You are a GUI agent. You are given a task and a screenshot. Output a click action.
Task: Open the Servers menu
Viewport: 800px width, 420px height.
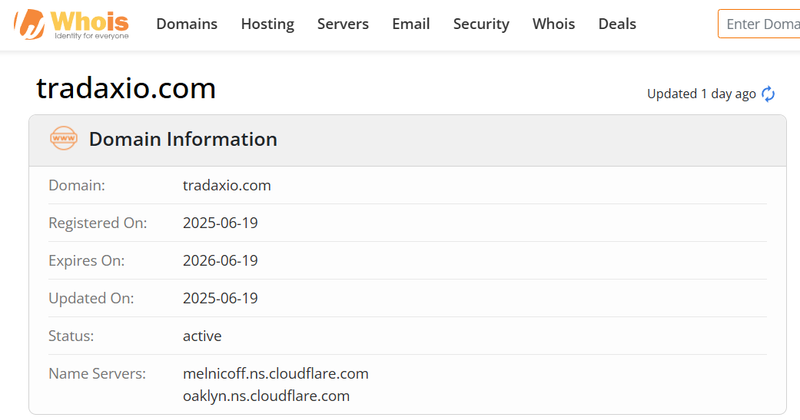[x=343, y=24]
